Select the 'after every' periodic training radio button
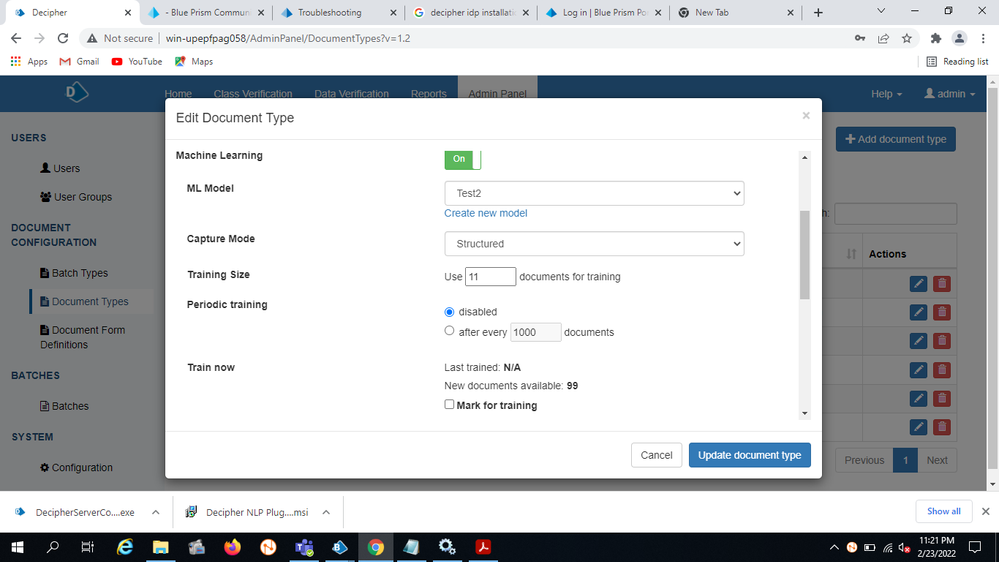 [449, 331]
